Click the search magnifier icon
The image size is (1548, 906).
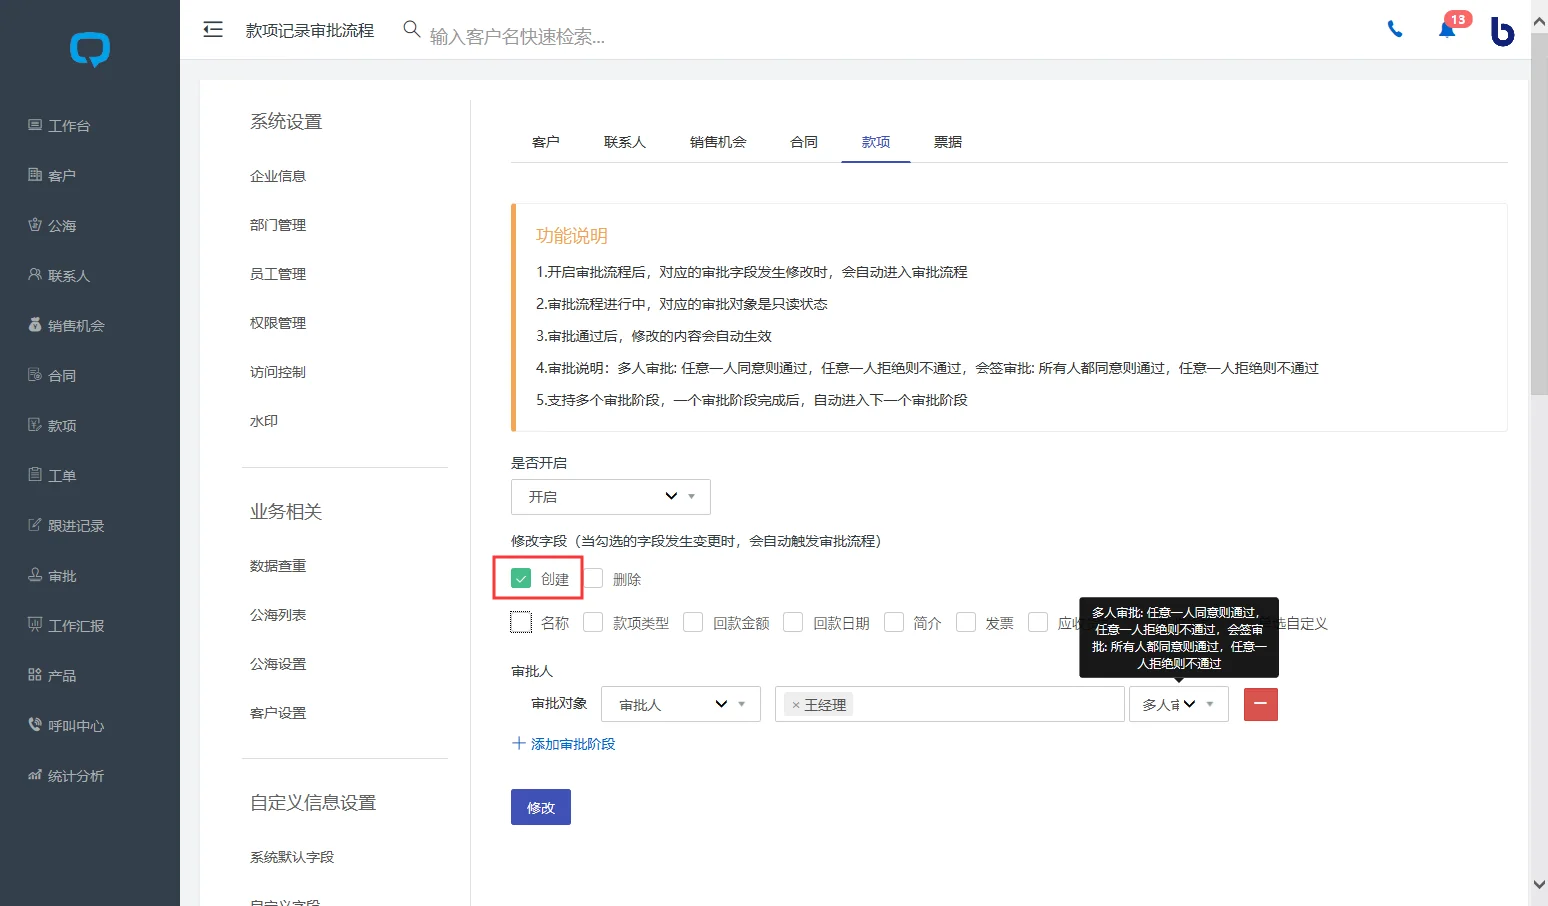pos(411,29)
